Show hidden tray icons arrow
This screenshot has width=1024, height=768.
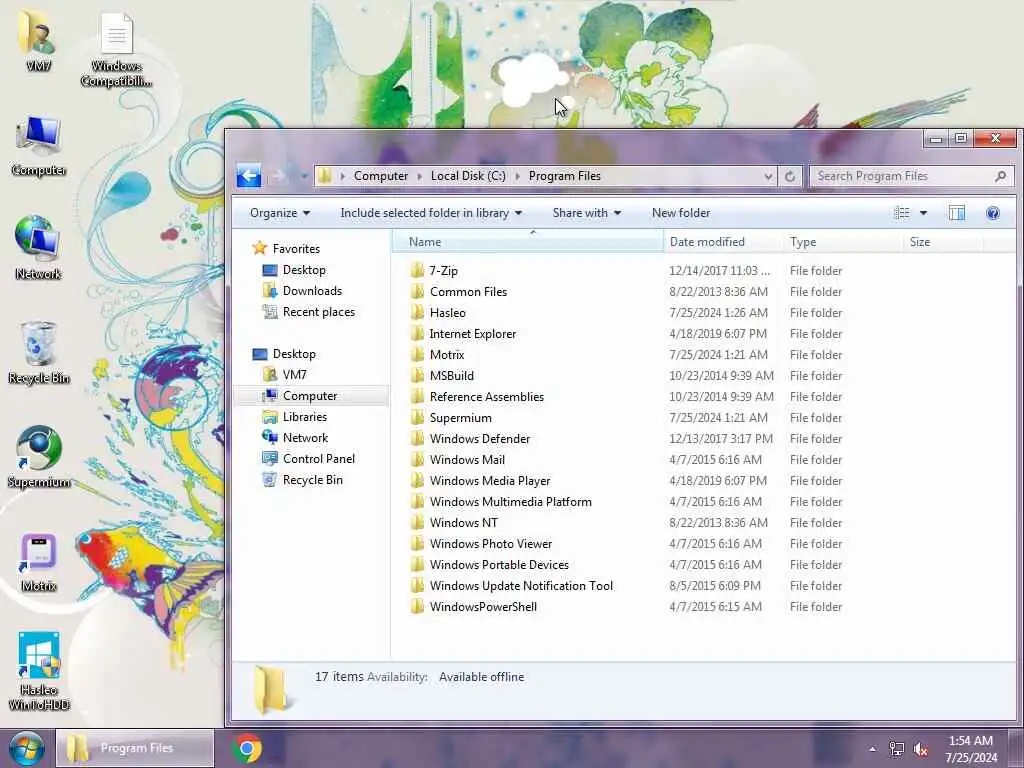(x=872, y=749)
